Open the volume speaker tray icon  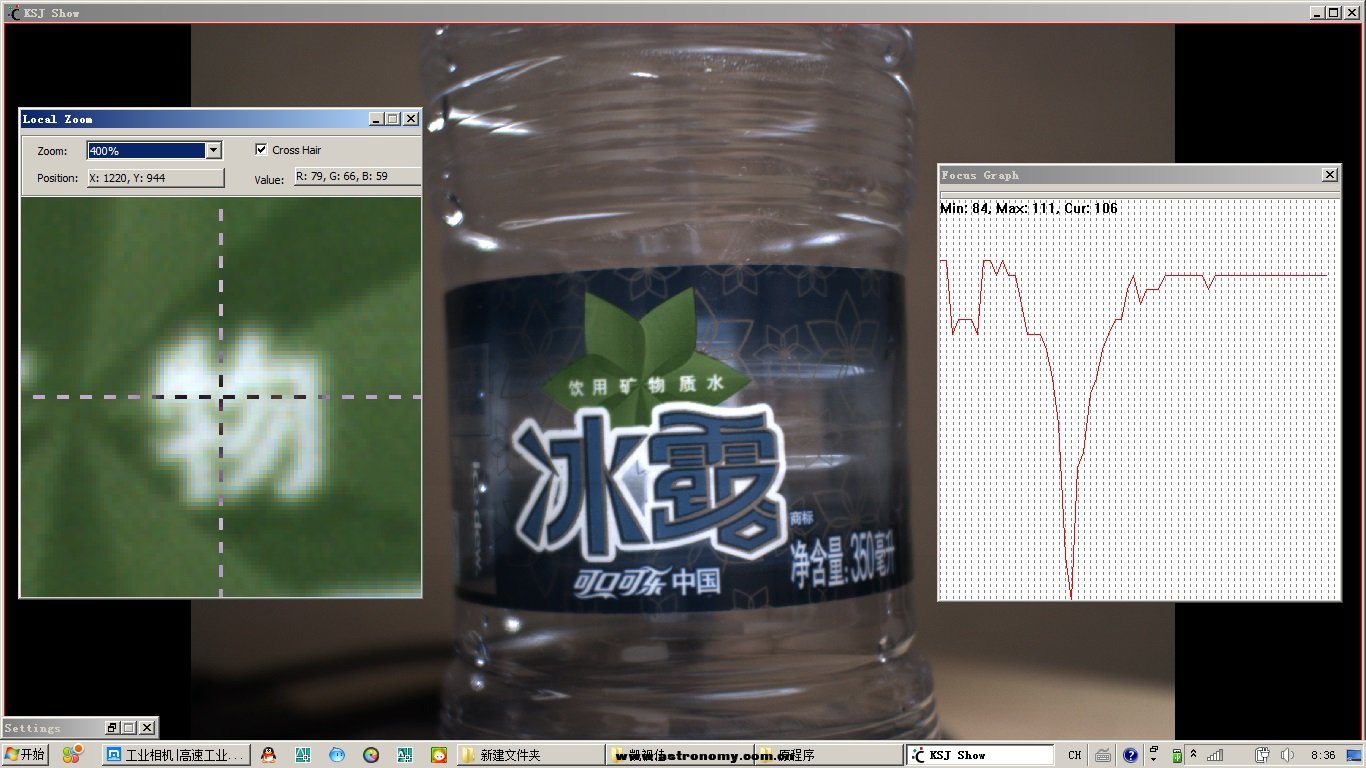(x=1288, y=755)
